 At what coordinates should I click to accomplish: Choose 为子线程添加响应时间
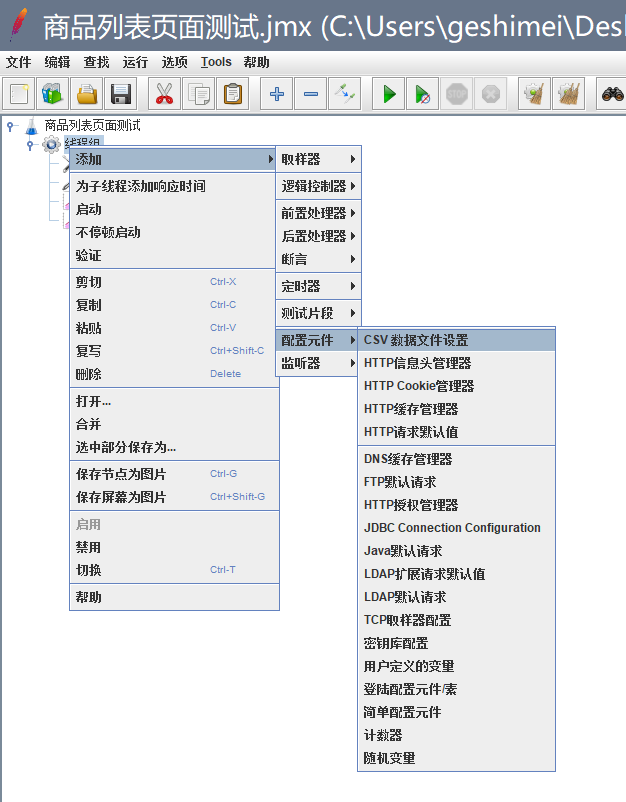pos(173,186)
